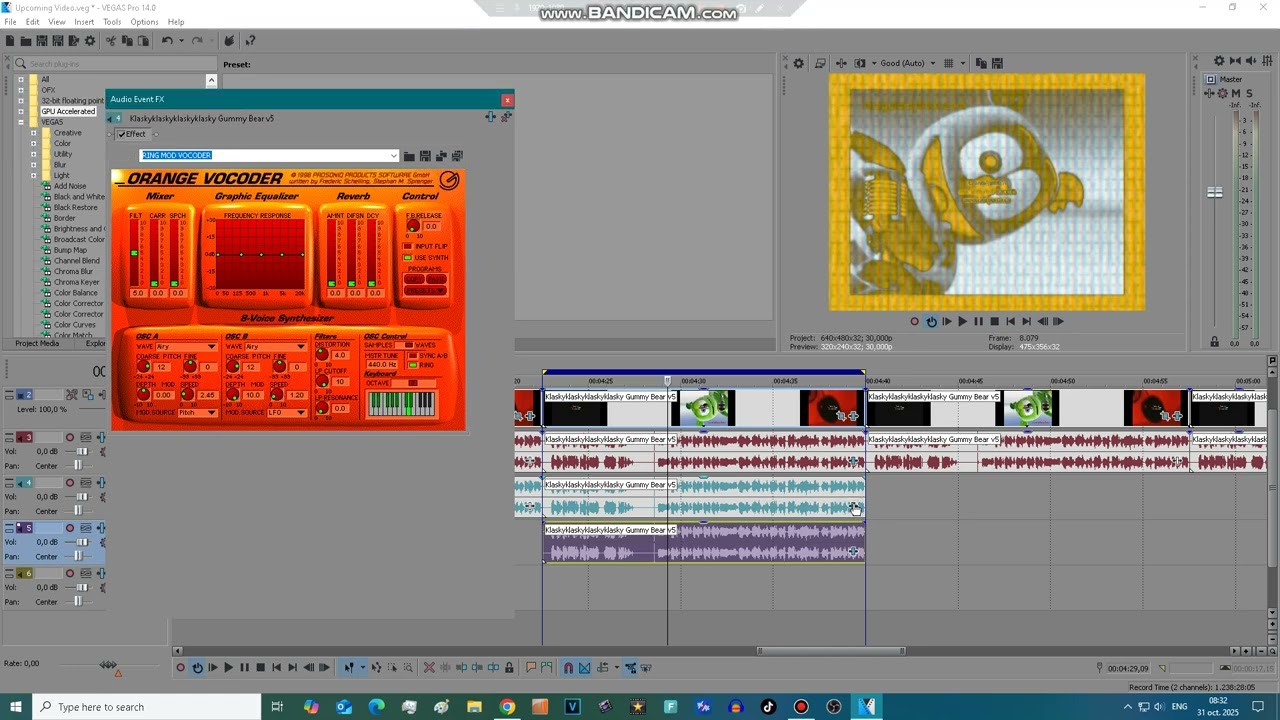
Task: Click the PASTE program button on vocoder
Action: point(436,279)
